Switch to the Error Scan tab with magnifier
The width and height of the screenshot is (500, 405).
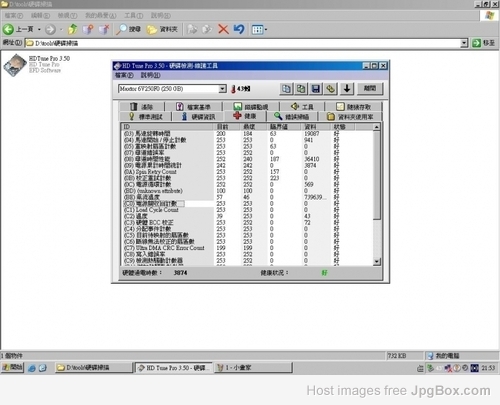coord(291,116)
